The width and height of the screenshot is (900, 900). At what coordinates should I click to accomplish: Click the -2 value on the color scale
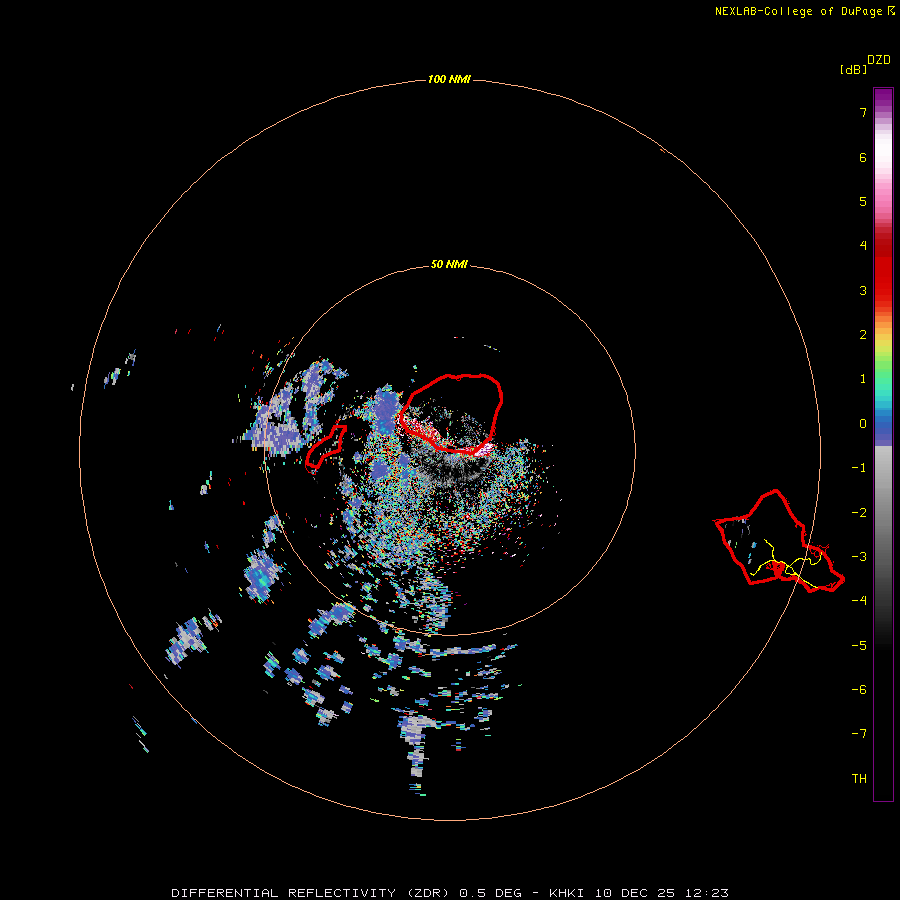[x=859, y=513]
